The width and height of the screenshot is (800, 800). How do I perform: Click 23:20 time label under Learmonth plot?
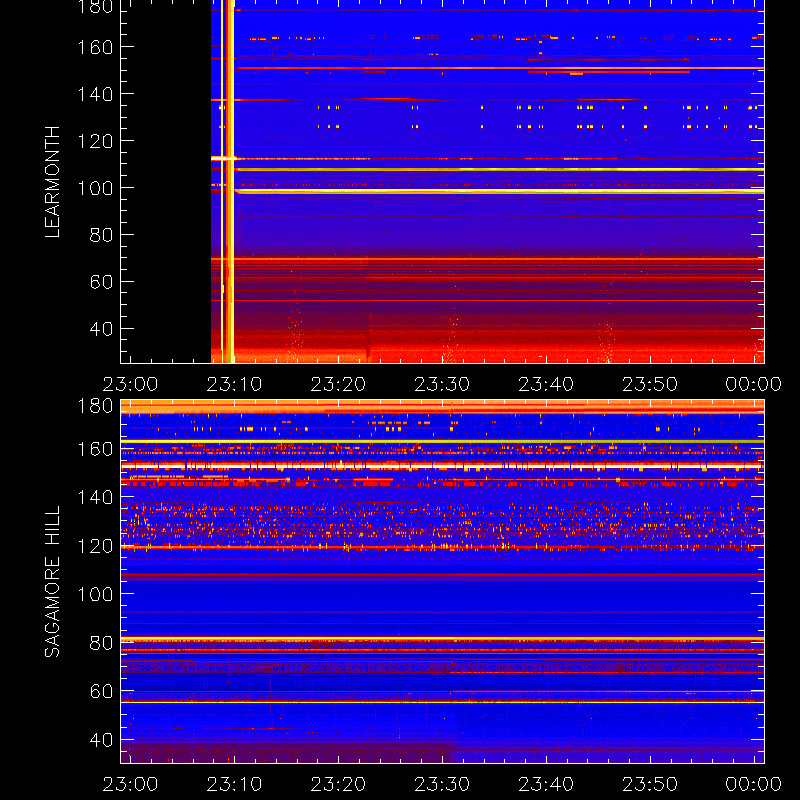[x=338, y=384]
